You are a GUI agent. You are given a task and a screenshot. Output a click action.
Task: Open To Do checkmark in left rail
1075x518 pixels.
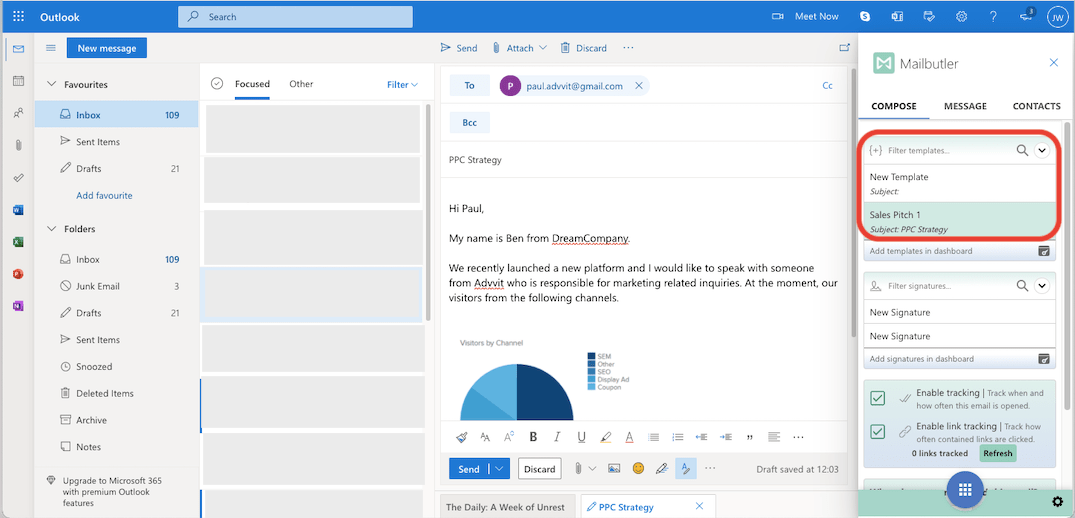[x=19, y=177]
